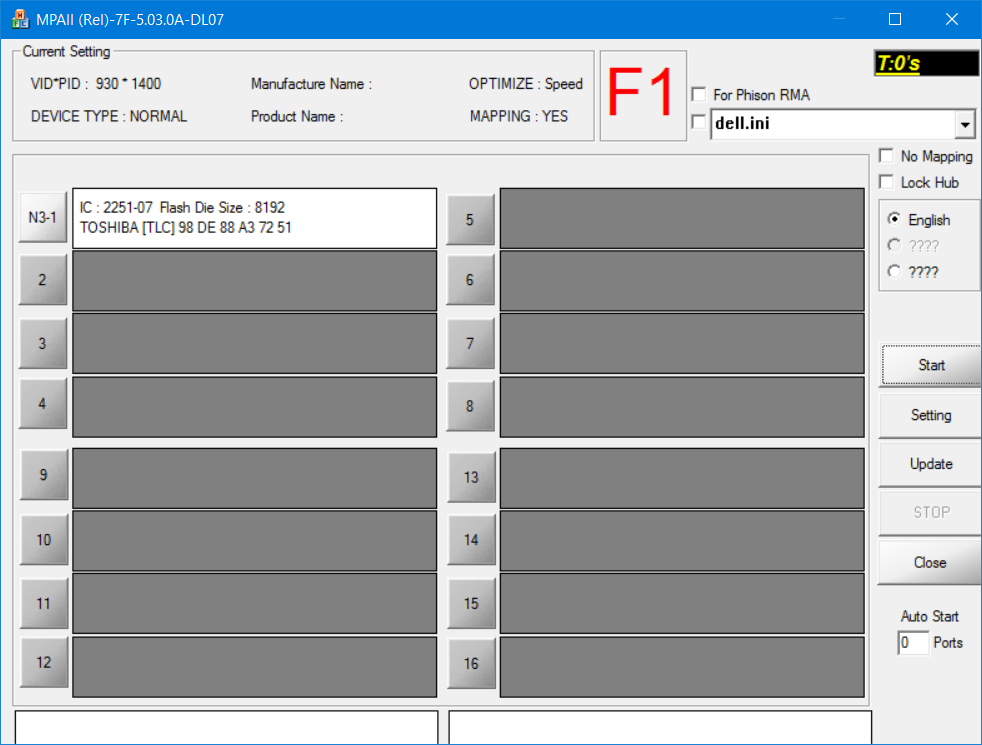Click port button 5

click(470, 220)
